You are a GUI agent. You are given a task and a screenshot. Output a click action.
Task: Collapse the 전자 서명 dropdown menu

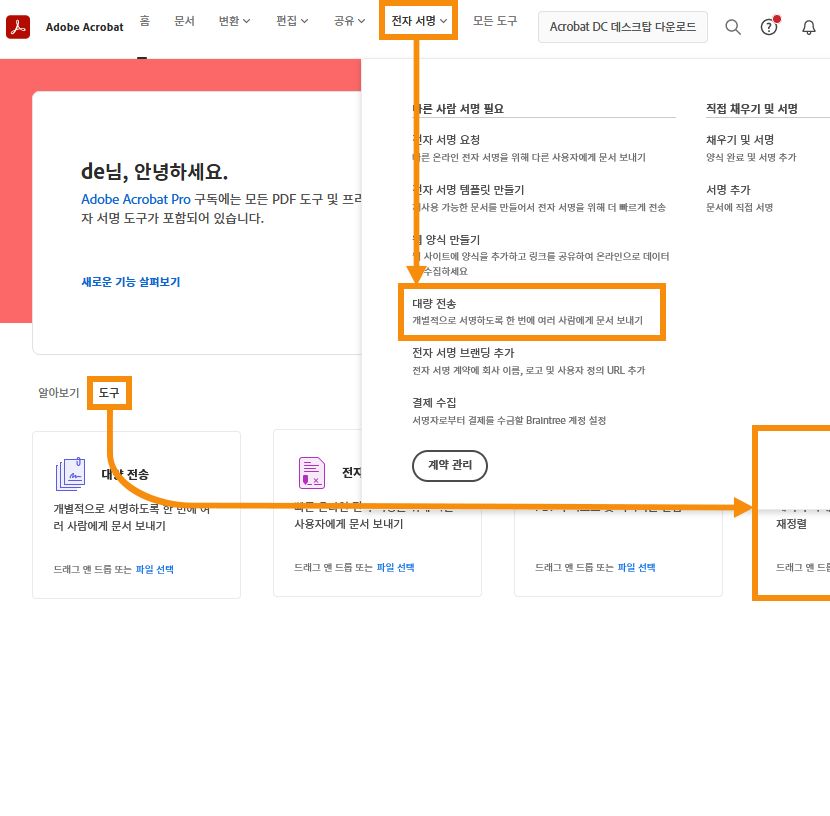[x=419, y=21]
